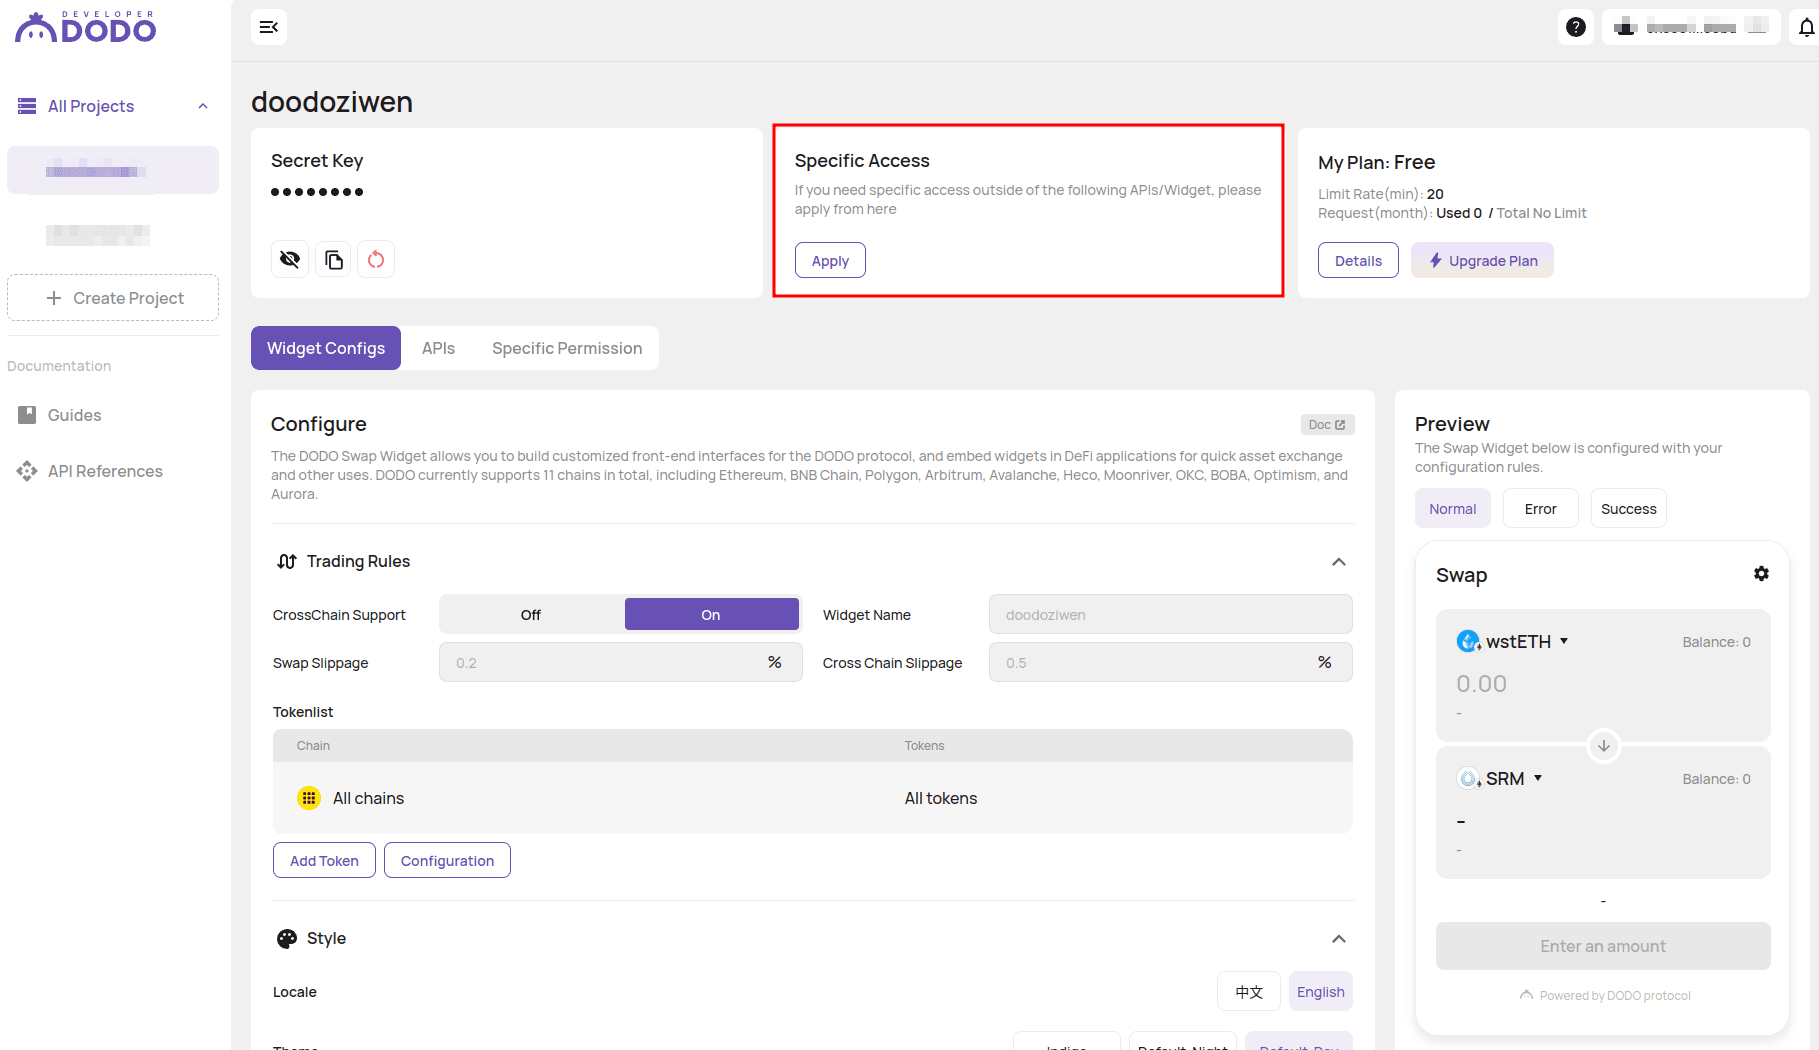Click the Guides book icon
1819x1050 pixels.
click(27, 415)
